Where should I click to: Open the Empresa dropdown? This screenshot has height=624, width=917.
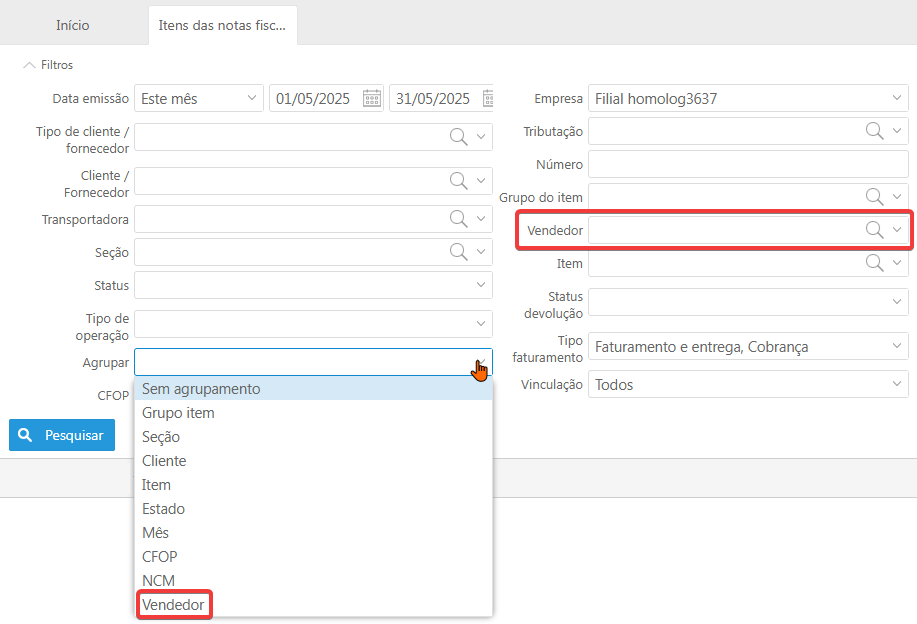(x=896, y=98)
